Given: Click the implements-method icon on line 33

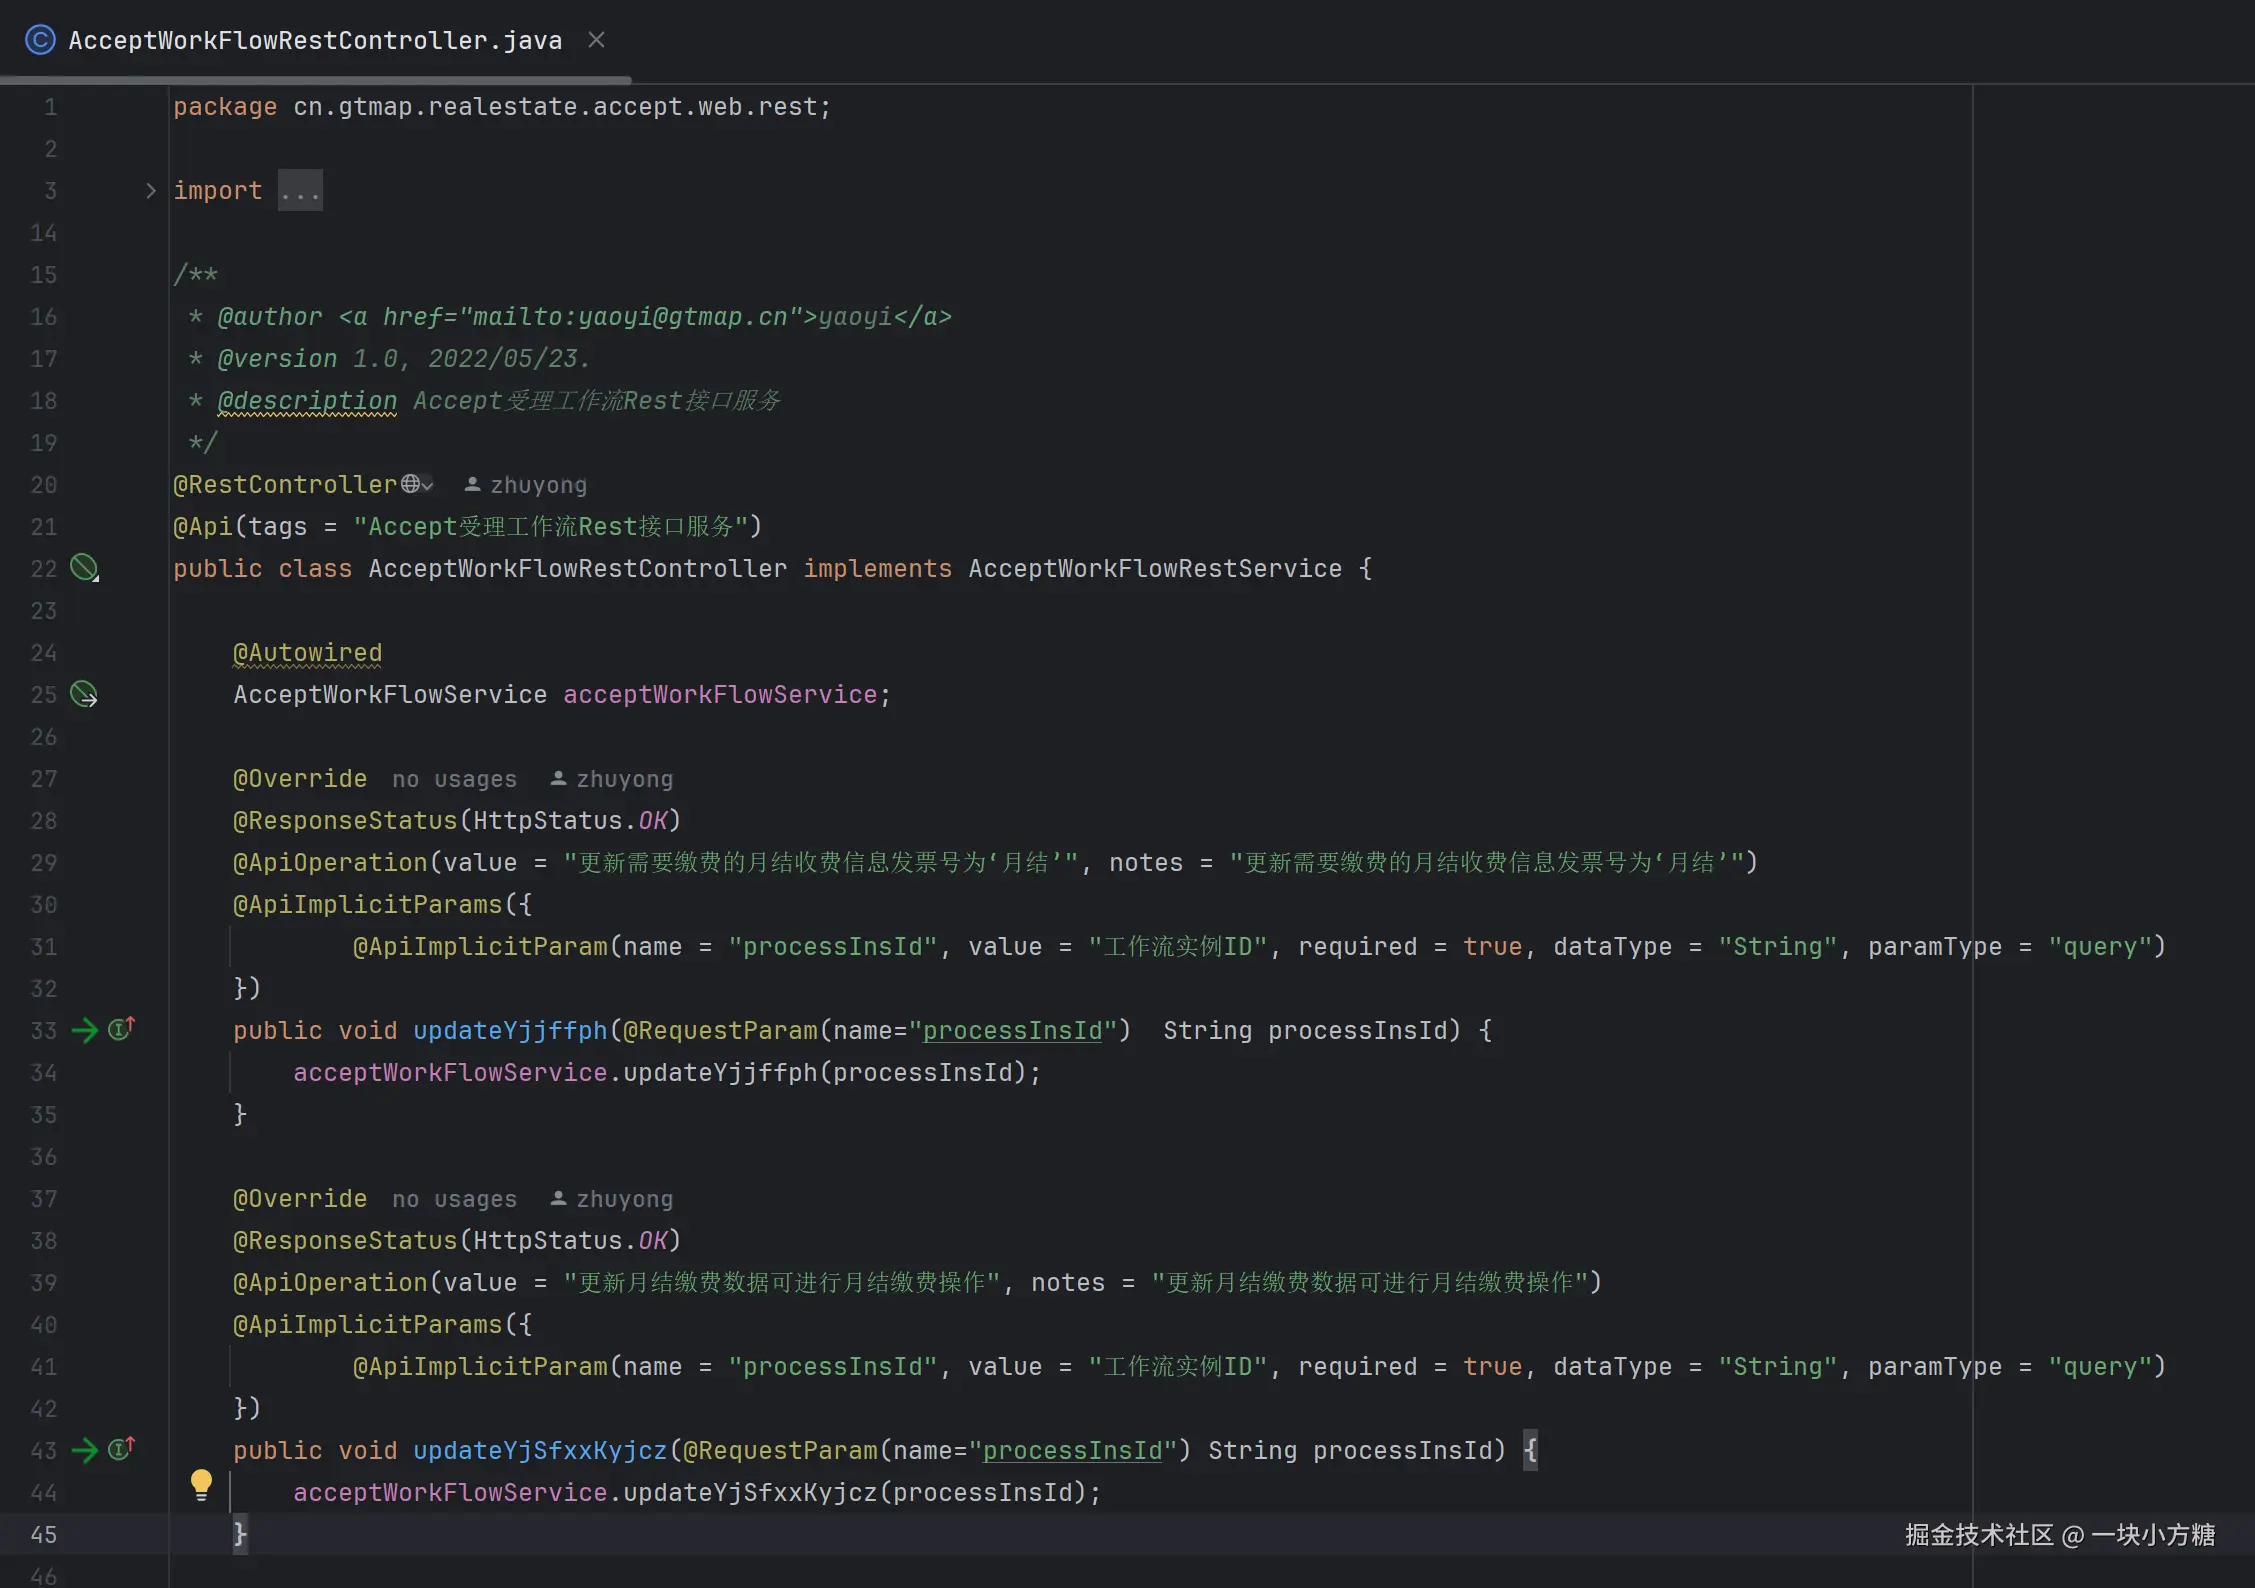Looking at the screenshot, I should click(121, 1029).
